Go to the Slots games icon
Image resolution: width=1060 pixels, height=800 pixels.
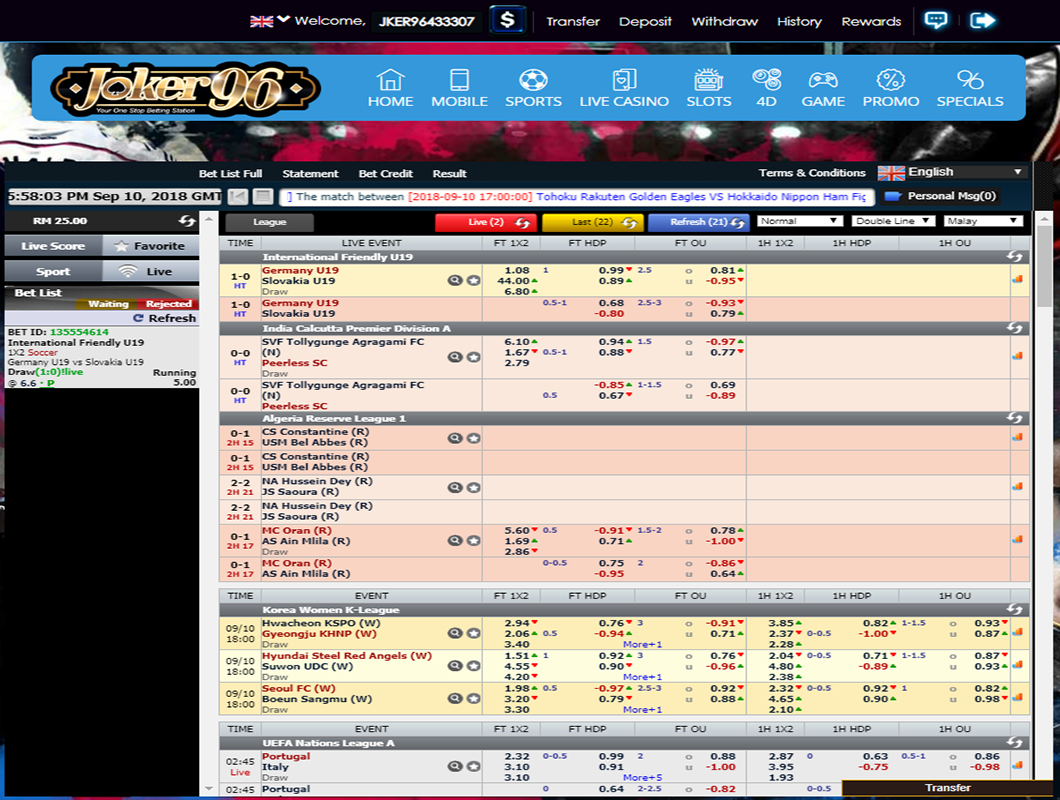708,88
